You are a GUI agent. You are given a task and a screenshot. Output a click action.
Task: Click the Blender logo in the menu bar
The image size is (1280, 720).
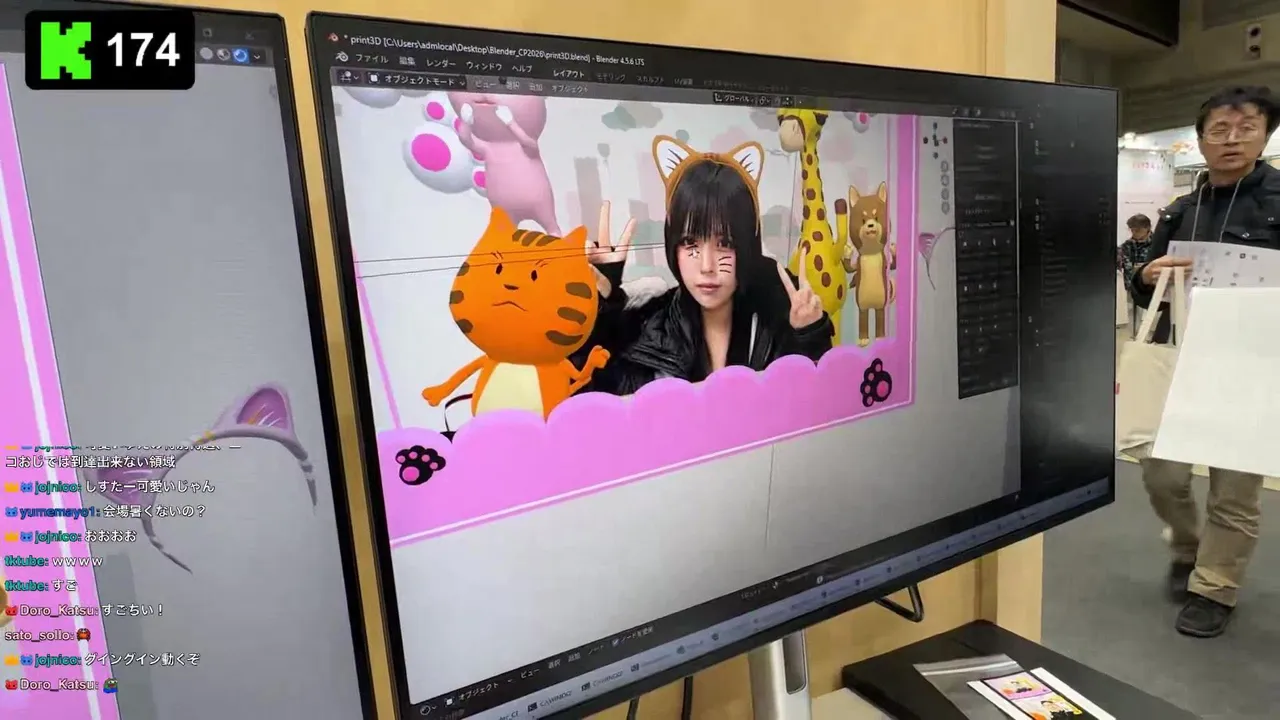click(342, 57)
